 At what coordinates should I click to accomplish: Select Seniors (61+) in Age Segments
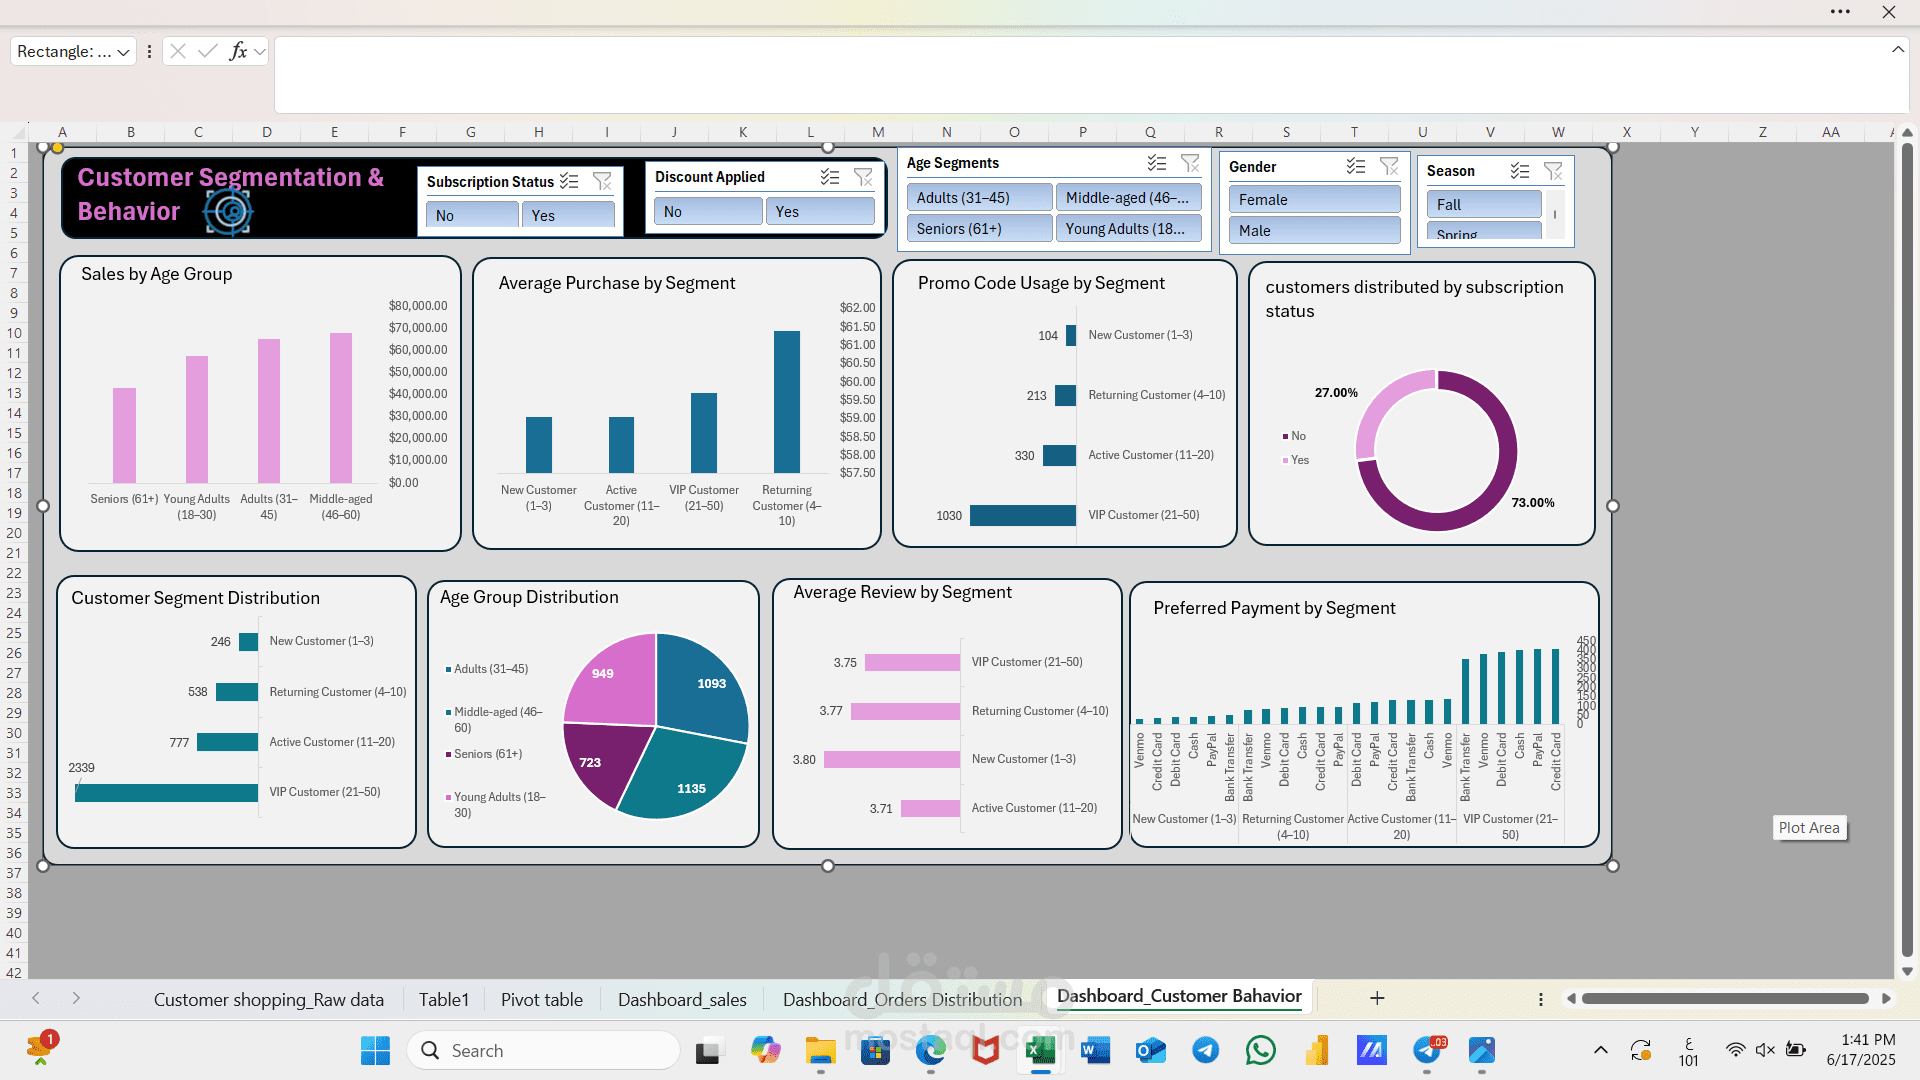(978, 228)
